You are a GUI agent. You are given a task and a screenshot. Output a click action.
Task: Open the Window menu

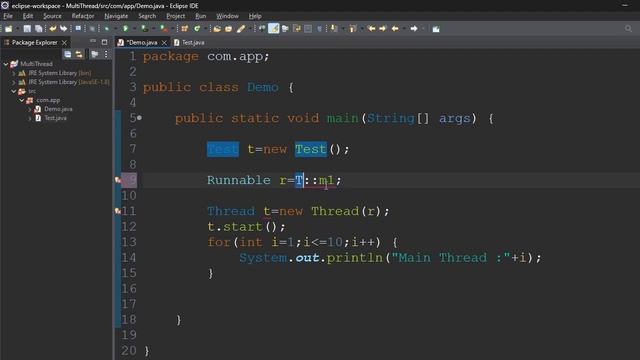pos(227,16)
